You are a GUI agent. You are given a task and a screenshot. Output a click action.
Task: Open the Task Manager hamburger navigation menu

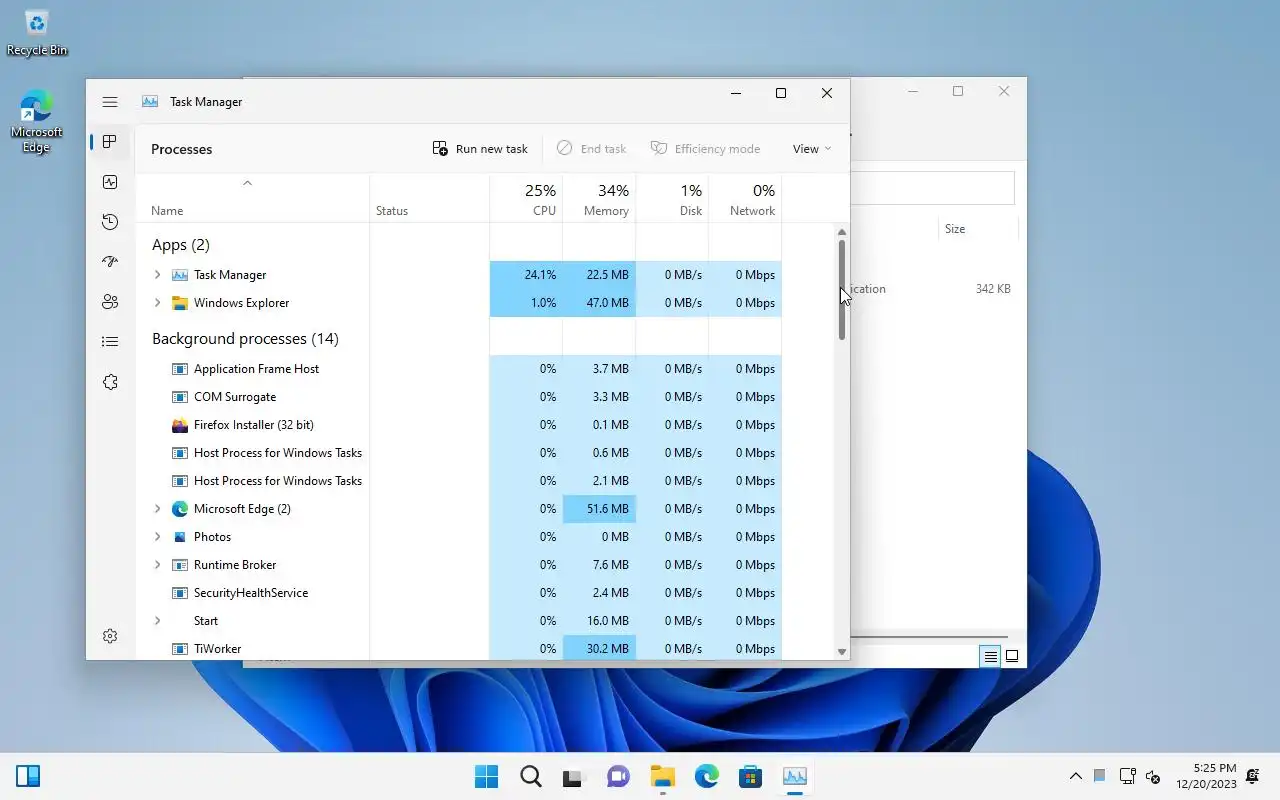tap(110, 102)
